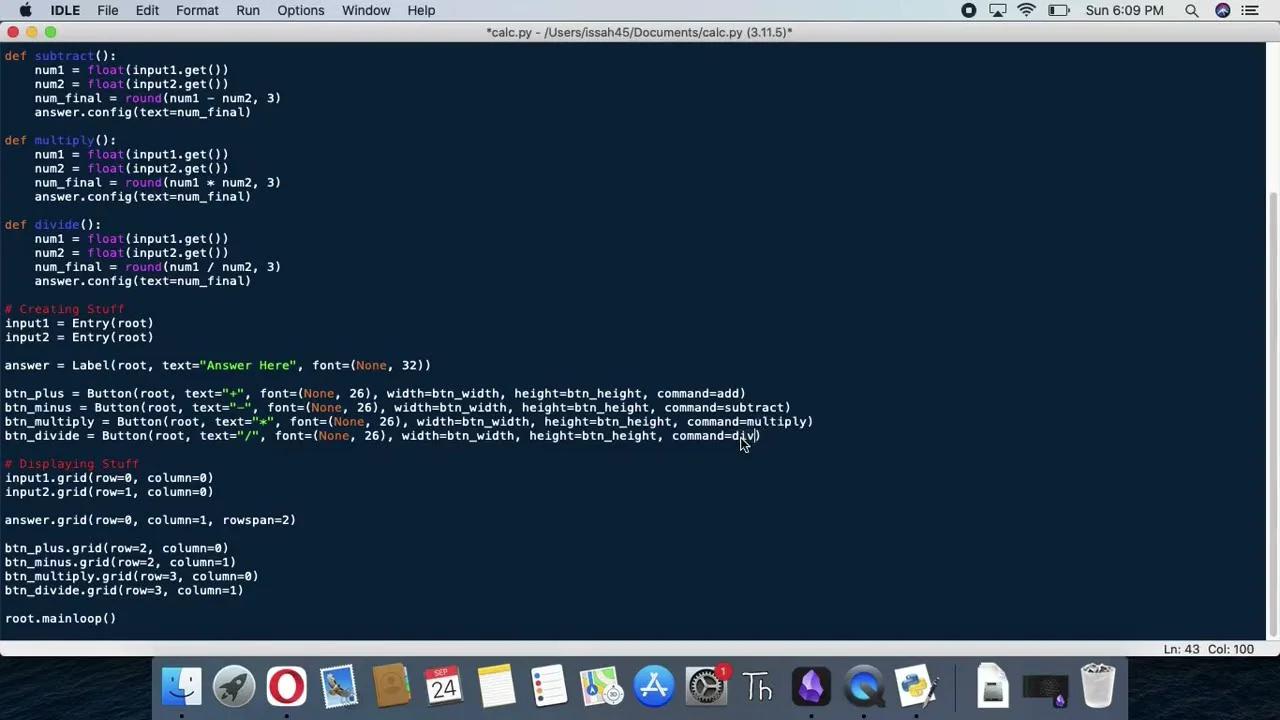Screen dimensions: 1280x720
Task: Open the Run menu
Action: [247, 10]
